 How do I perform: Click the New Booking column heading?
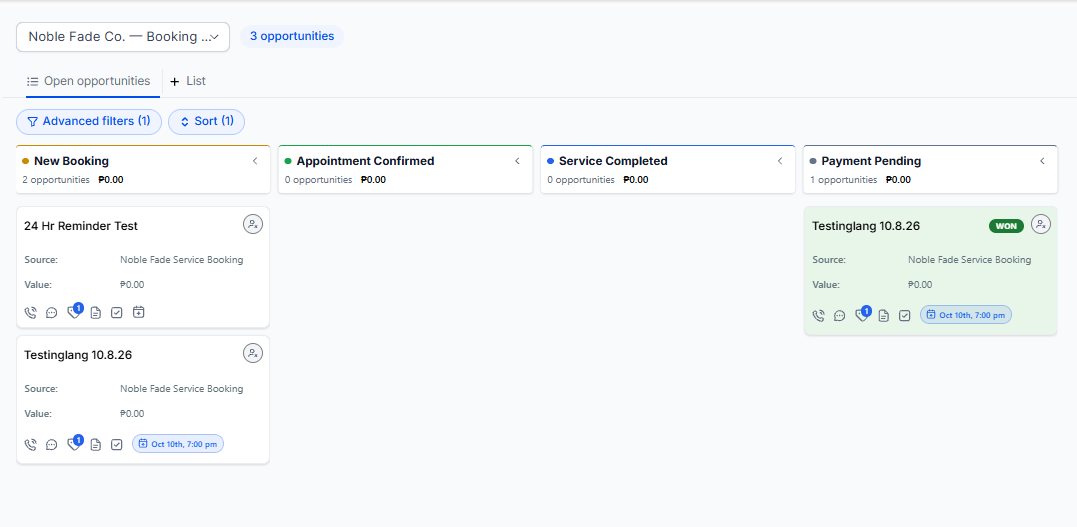tap(71, 161)
